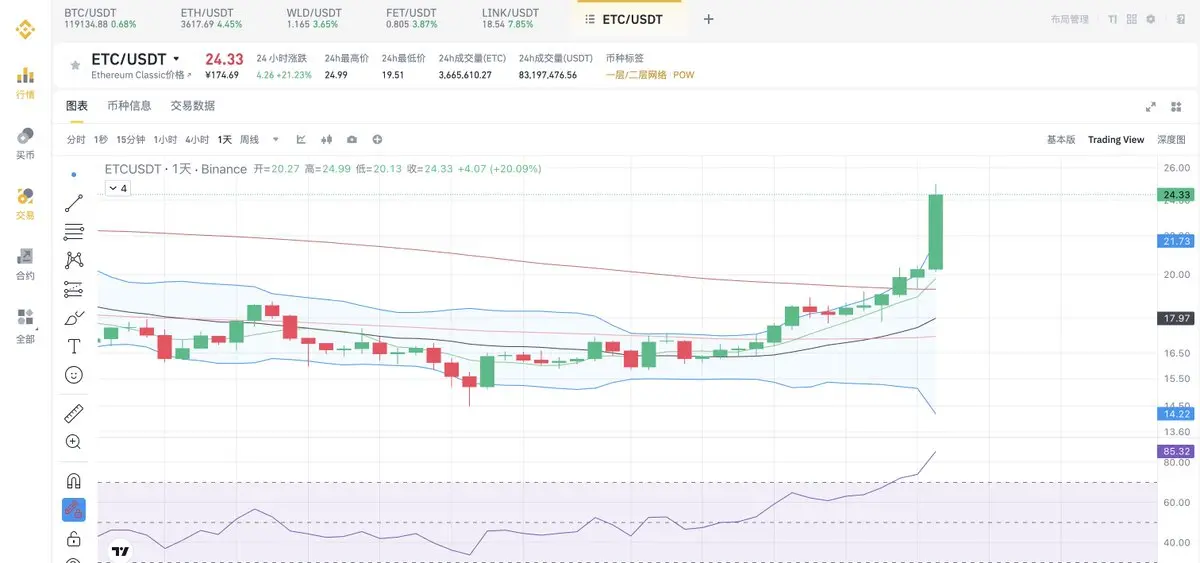Select the 4小时 interval

click(197, 140)
